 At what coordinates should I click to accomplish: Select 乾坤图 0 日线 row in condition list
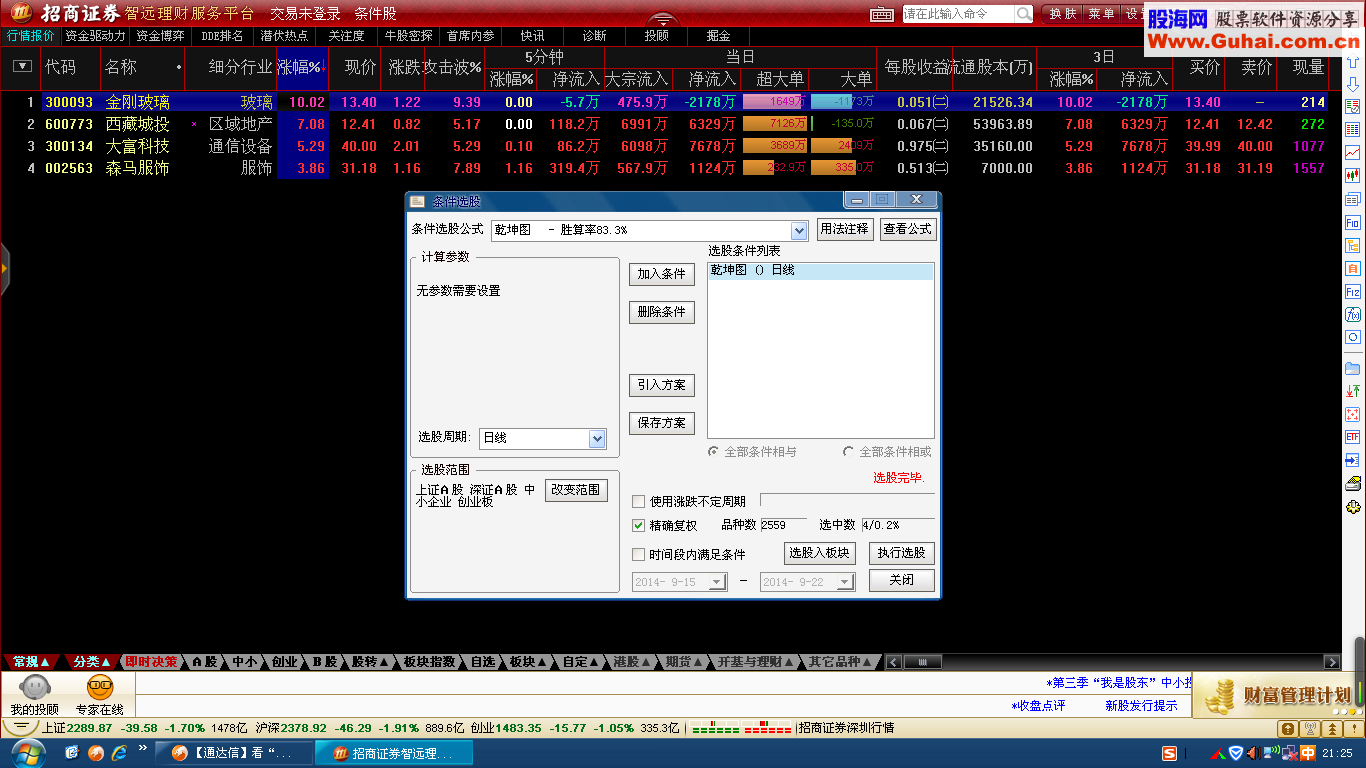(820, 271)
